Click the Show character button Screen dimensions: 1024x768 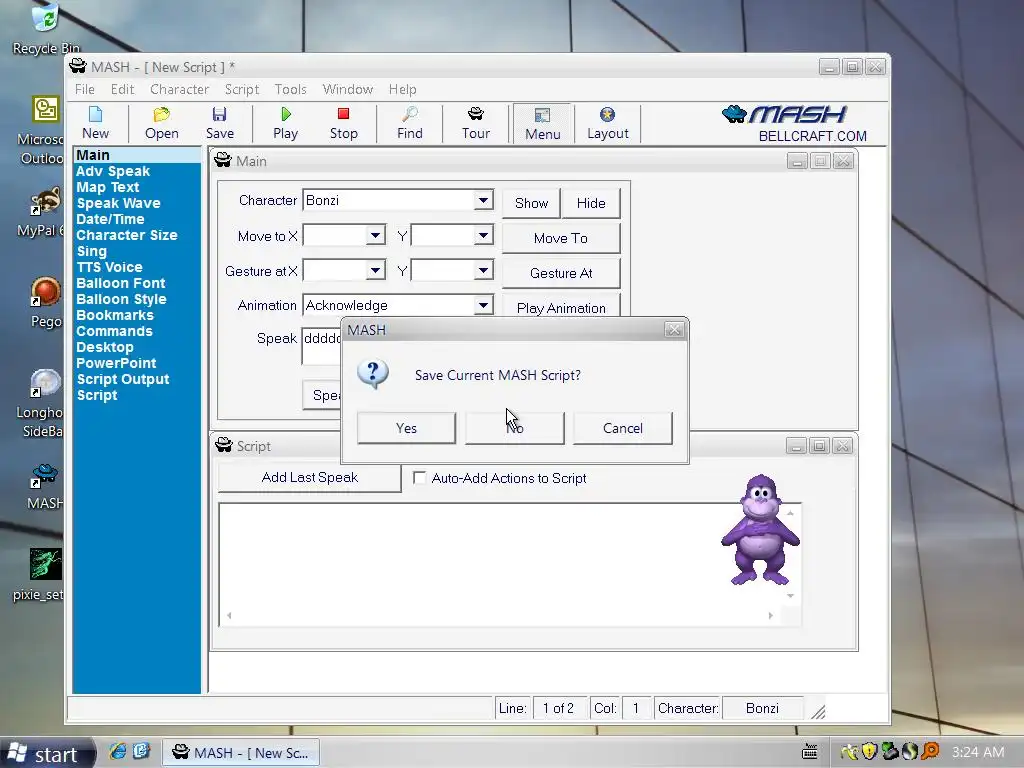(x=531, y=203)
